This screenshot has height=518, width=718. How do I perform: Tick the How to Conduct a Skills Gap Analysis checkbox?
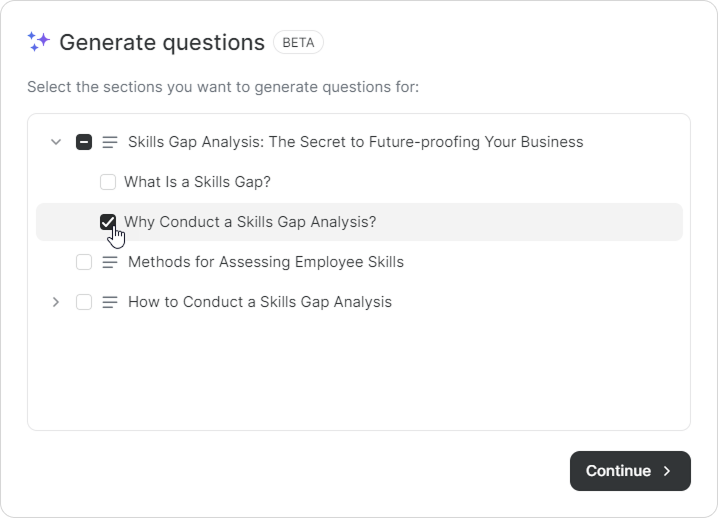pyautogui.click(x=84, y=302)
